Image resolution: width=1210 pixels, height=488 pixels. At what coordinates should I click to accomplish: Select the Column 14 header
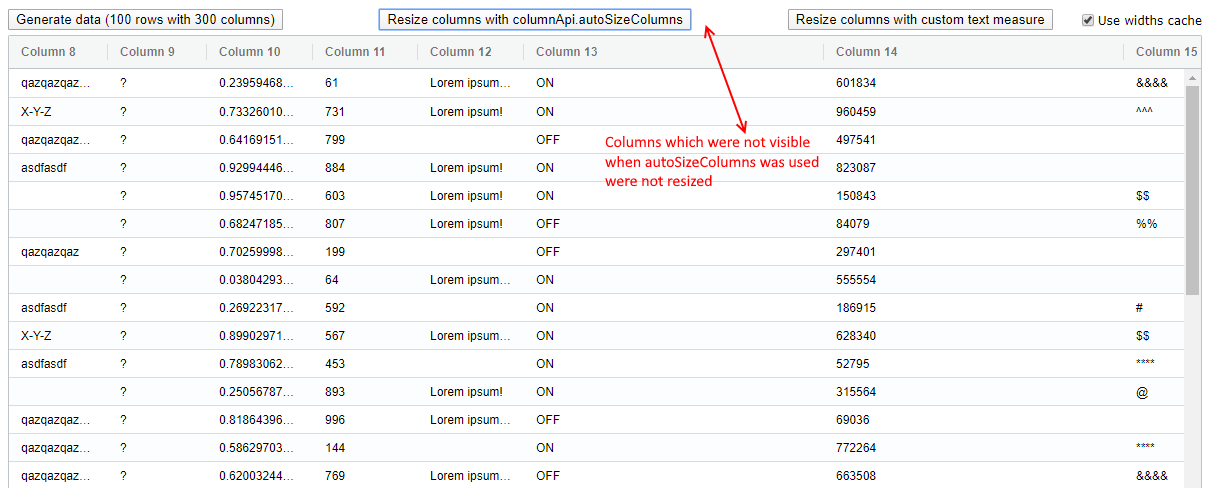coord(867,52)
